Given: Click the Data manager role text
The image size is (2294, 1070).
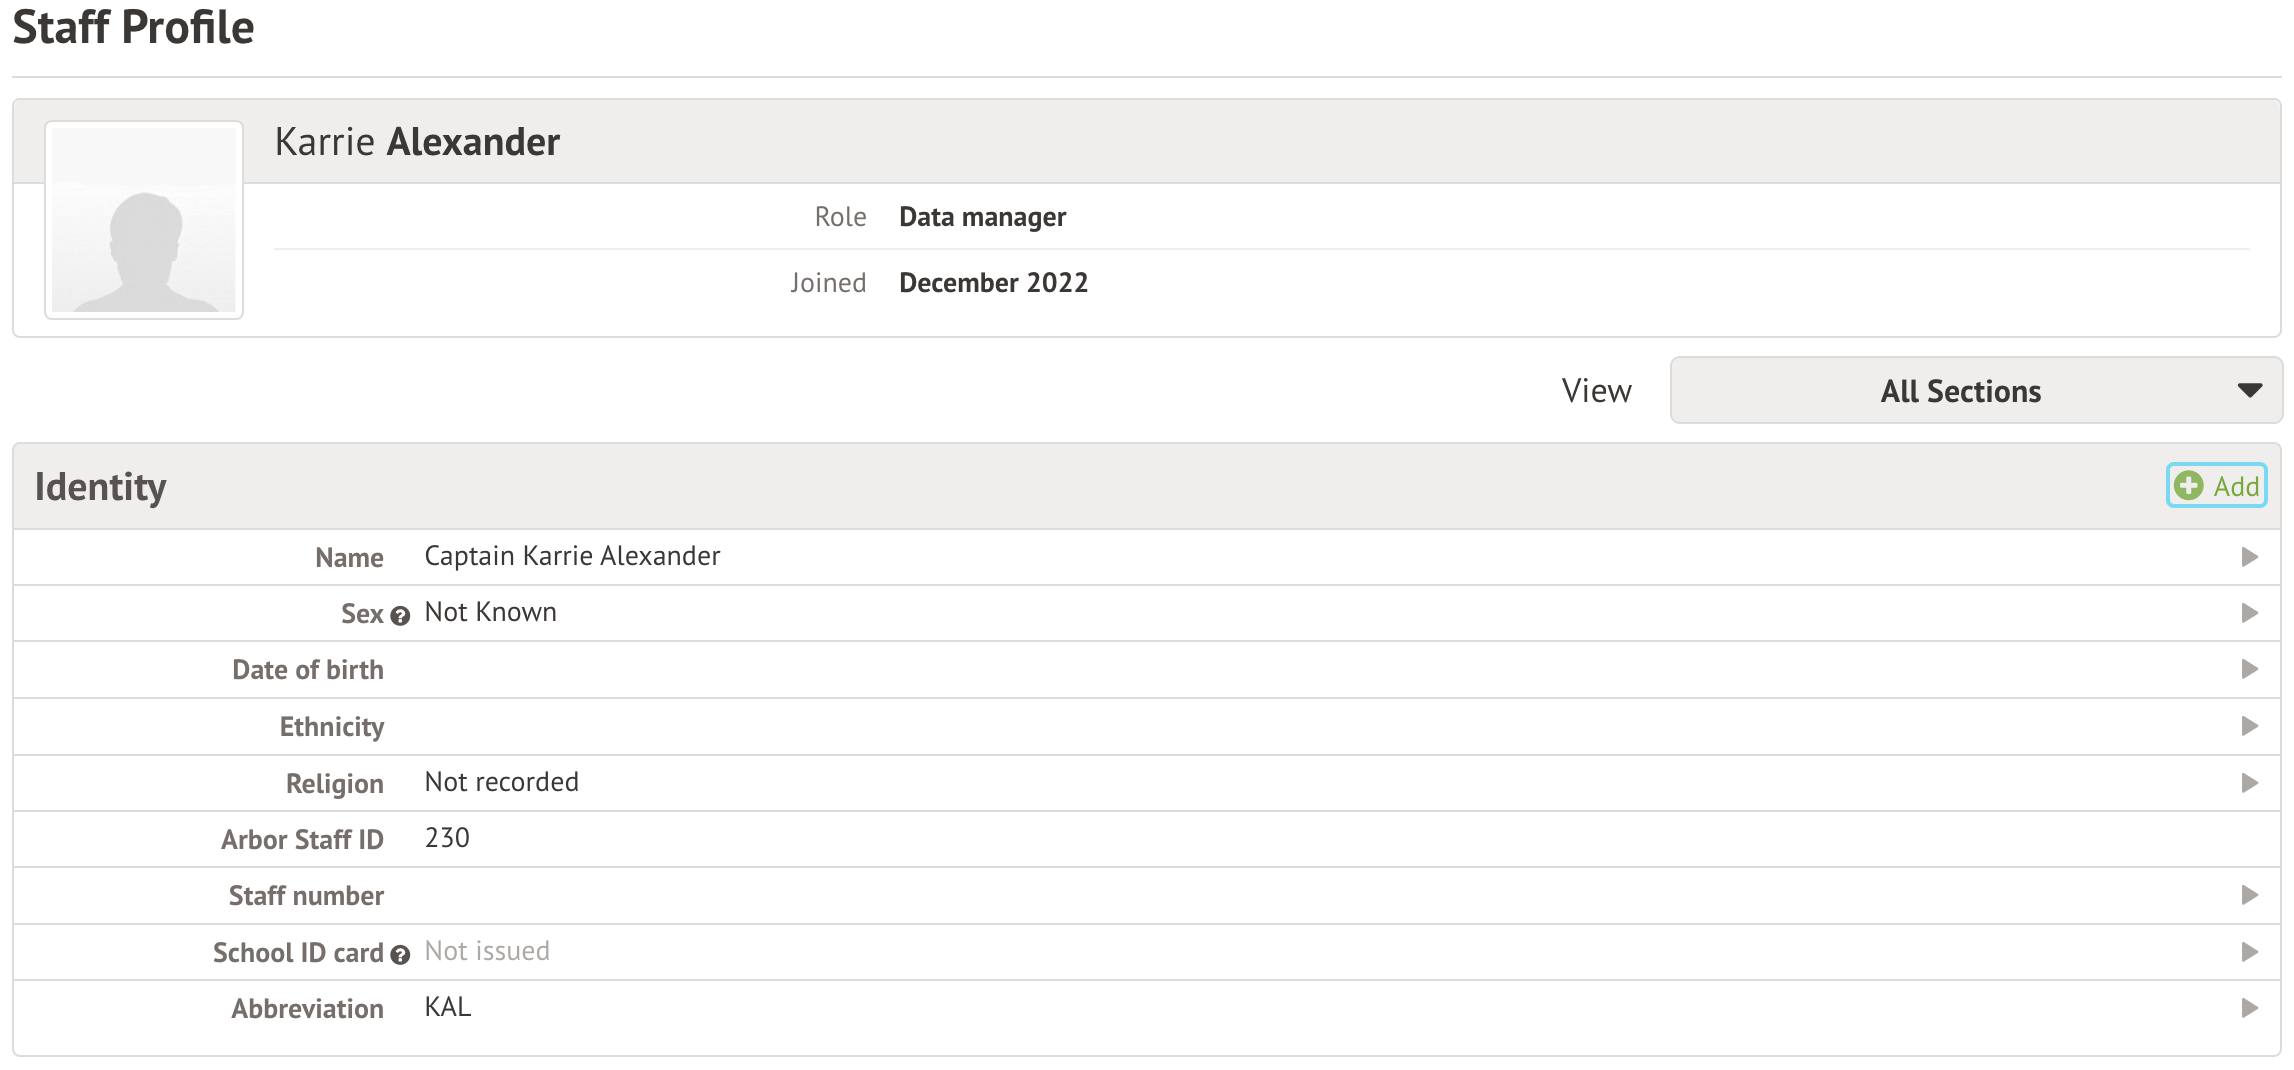Looking at the screenshot, I should point(982,217).
